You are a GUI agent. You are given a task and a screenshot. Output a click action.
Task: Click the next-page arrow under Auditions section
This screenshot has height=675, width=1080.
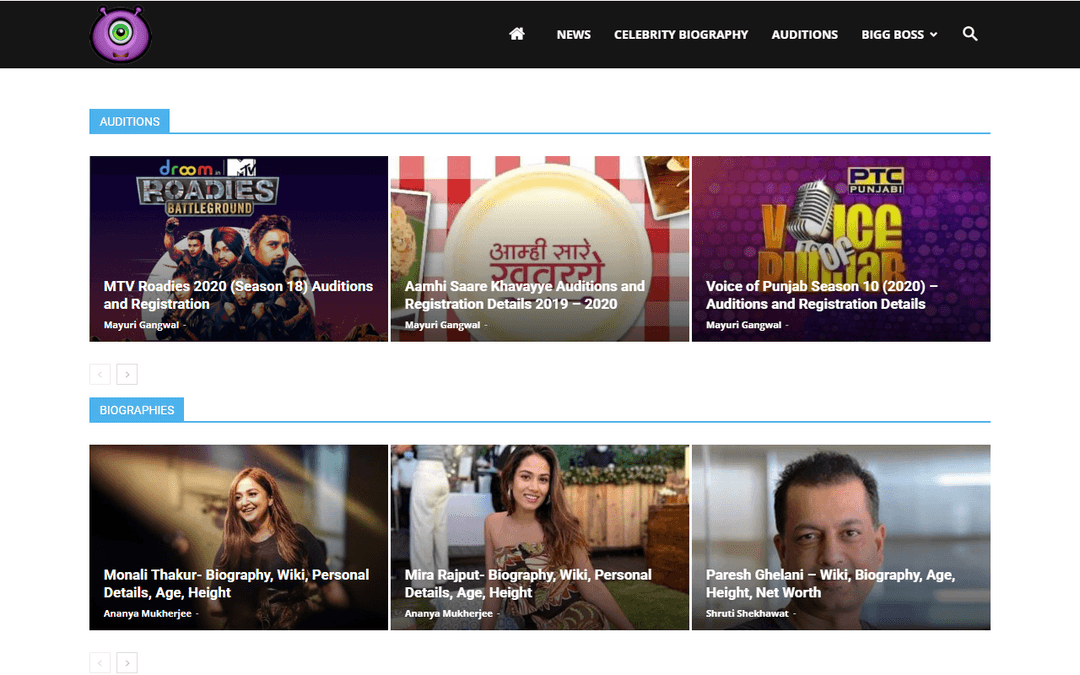tap(127, 374)
